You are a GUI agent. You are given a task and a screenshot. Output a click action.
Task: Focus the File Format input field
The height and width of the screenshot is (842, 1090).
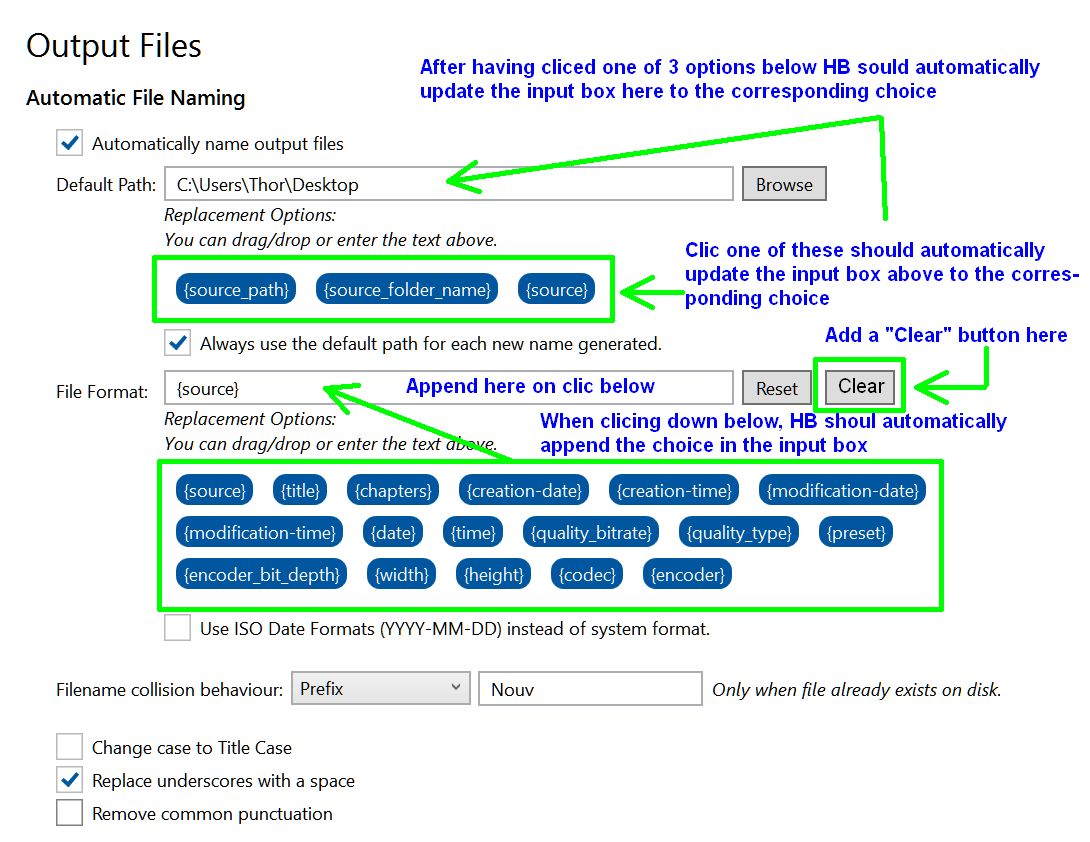[x=449, y=388]
